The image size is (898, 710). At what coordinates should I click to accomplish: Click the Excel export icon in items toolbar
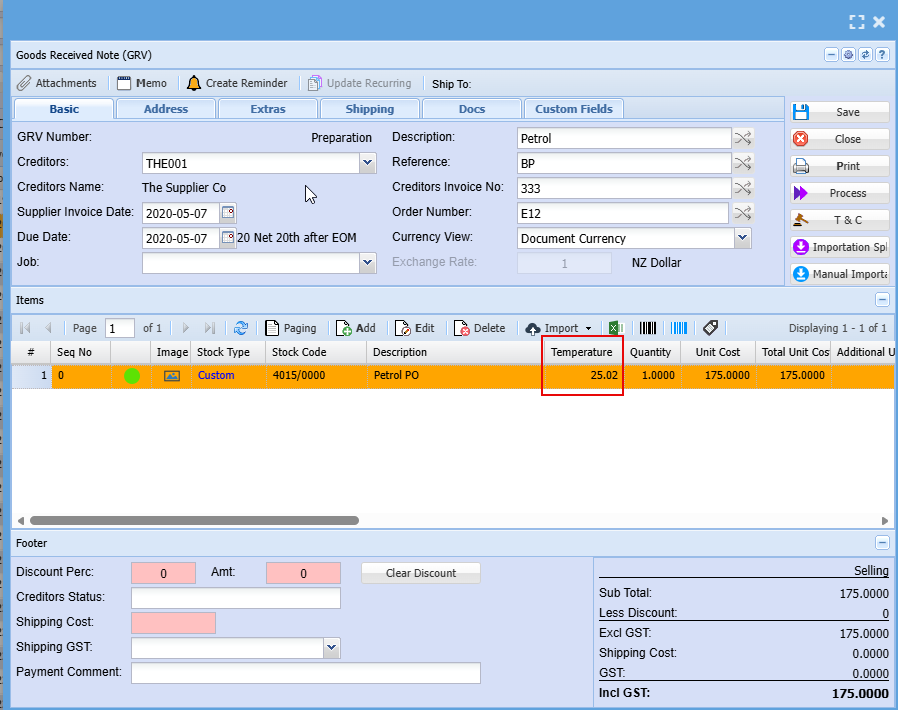[617, 328]
